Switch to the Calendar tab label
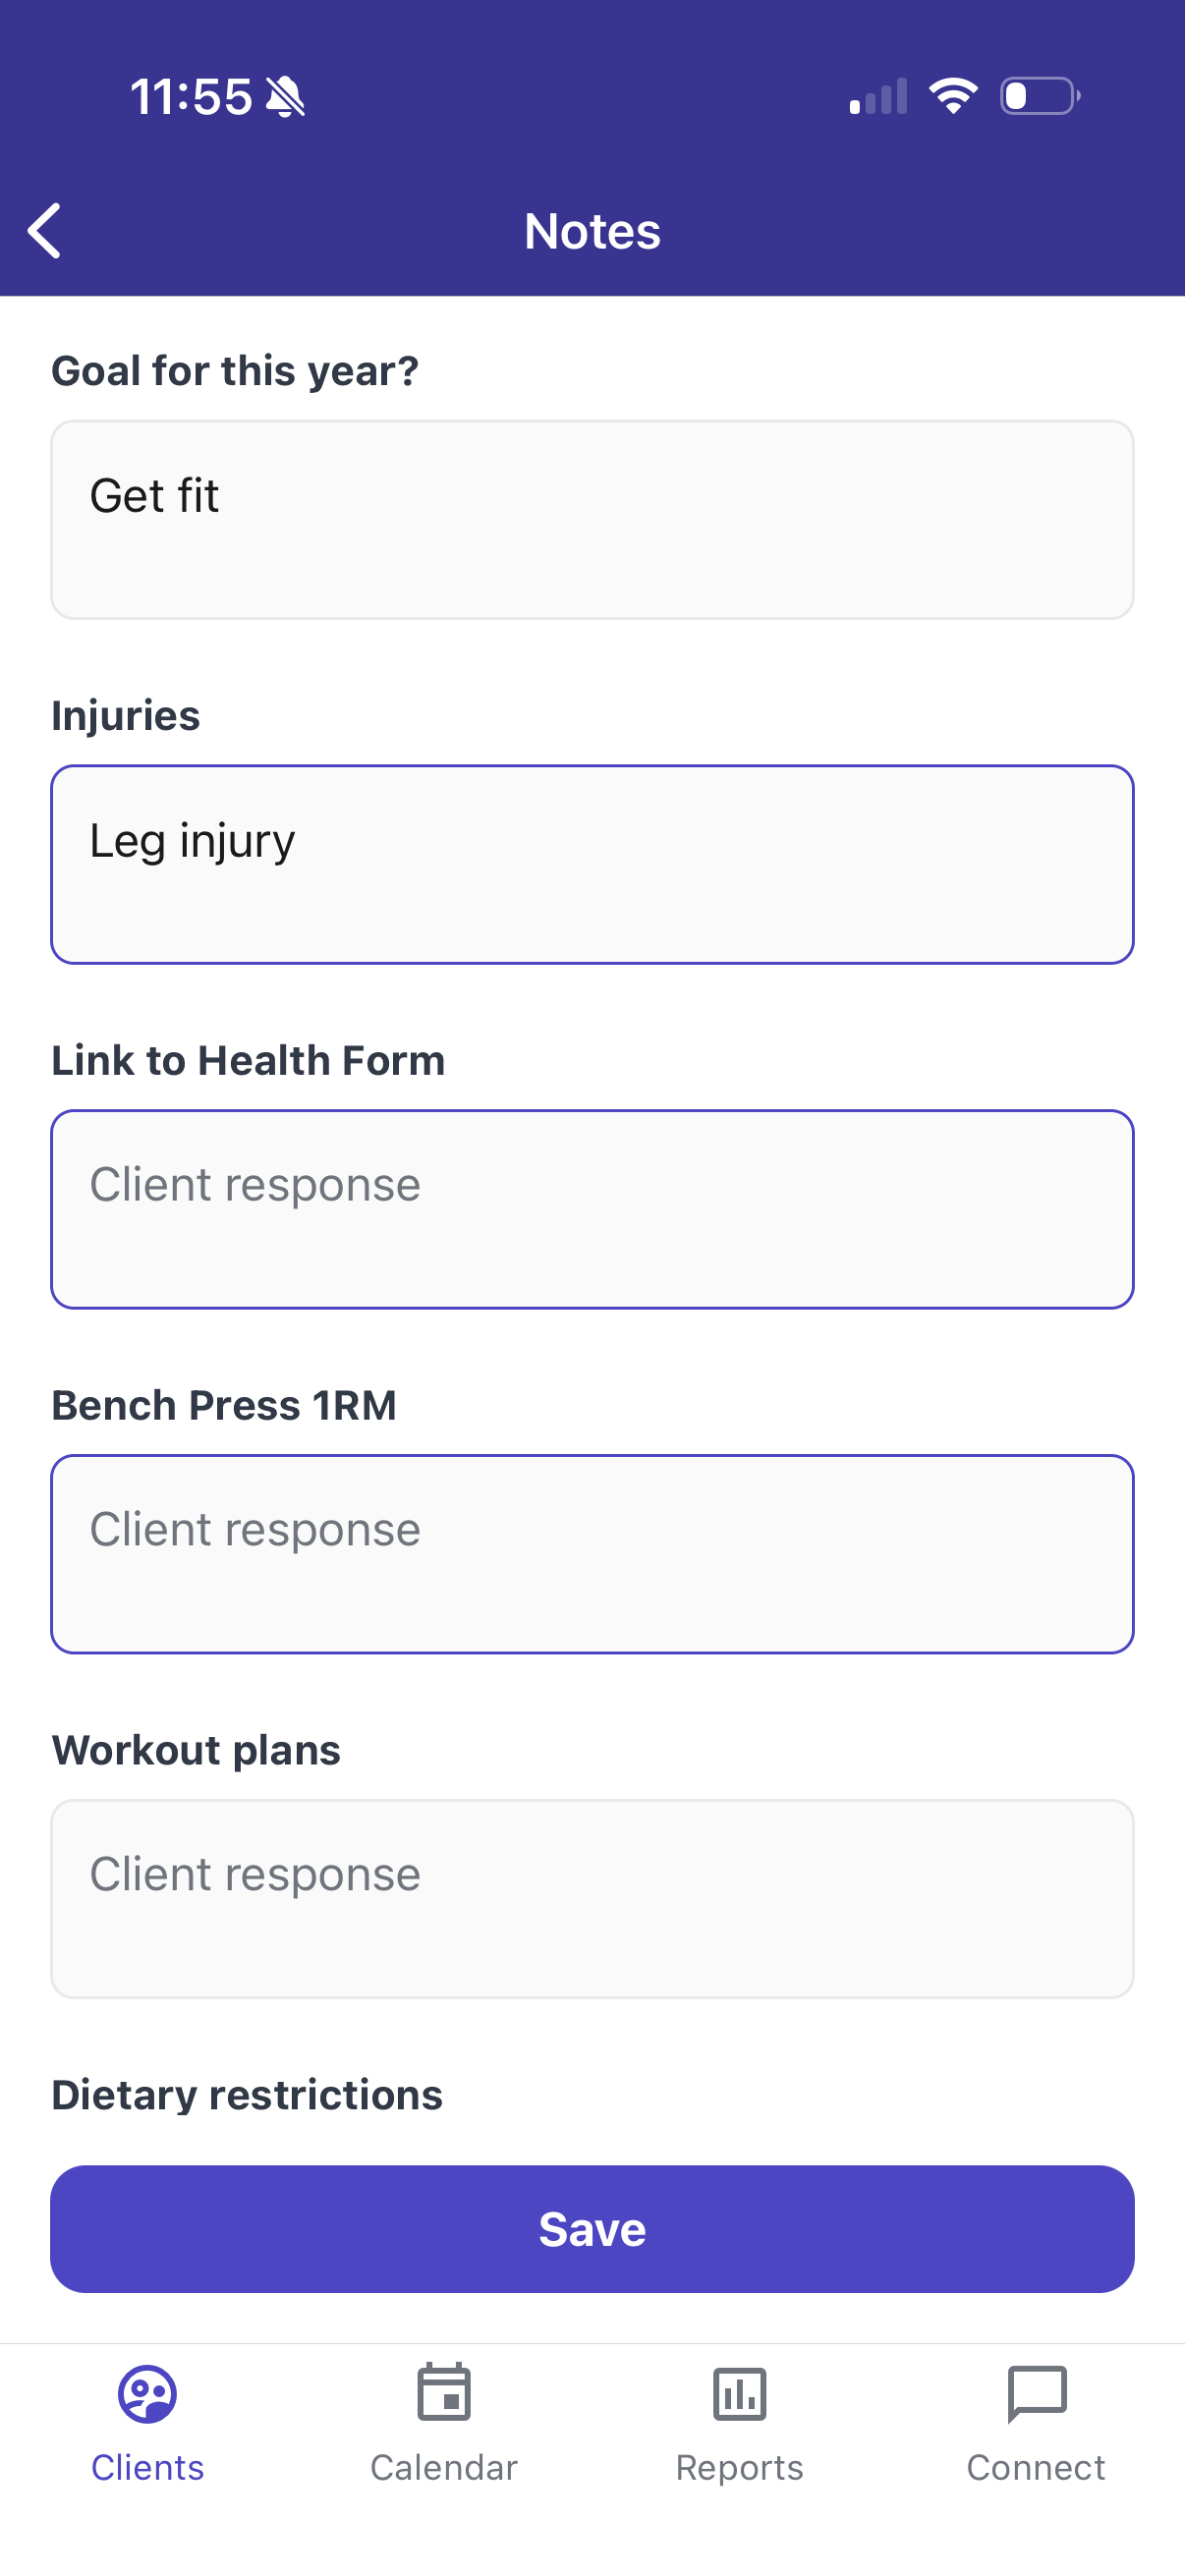Screen dimensions: 1185x2576 tap(444, 2468)
